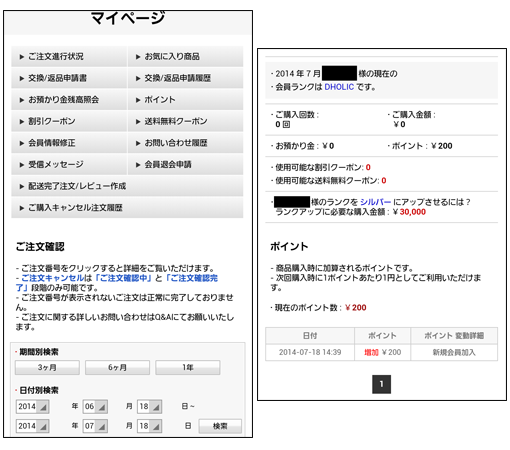Open 割引クーポン menu item
510x450 pixels.
click(x=69, y=121)
